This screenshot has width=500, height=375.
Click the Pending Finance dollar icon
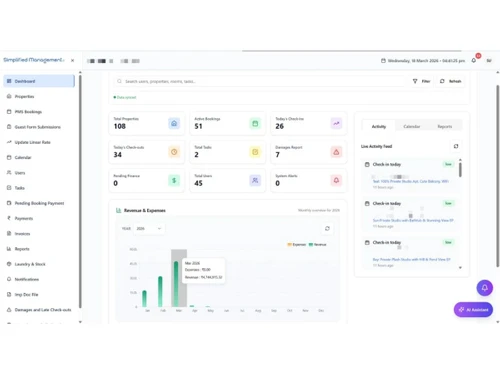[174, 181]
